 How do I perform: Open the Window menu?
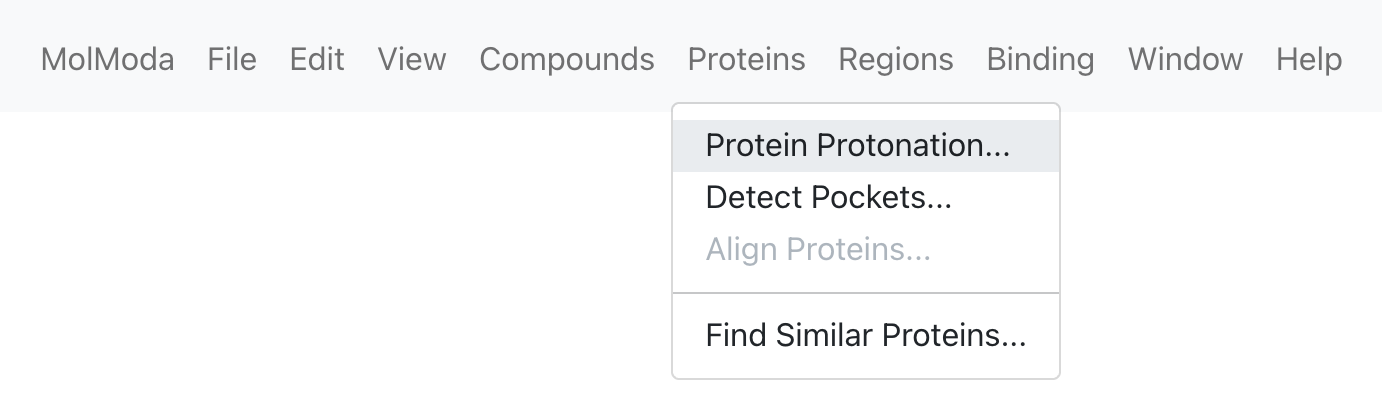pos(1185,59)
